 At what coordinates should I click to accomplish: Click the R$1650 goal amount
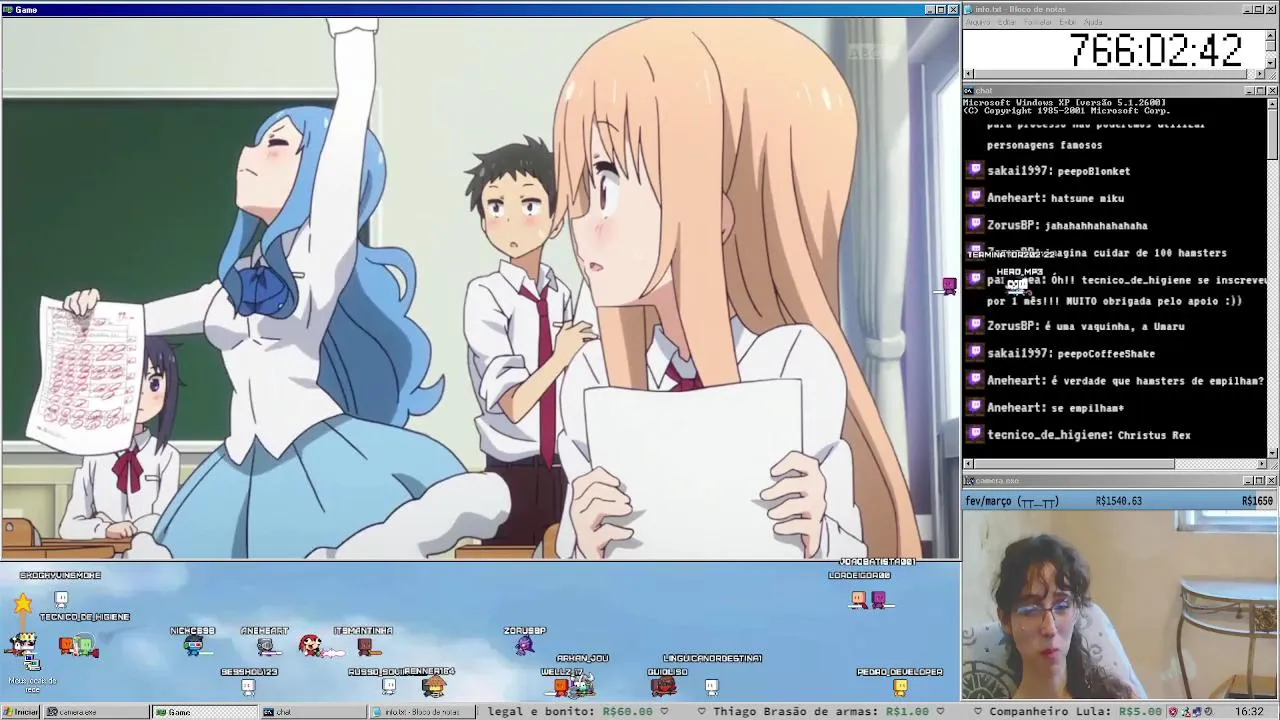[1257, 501]
